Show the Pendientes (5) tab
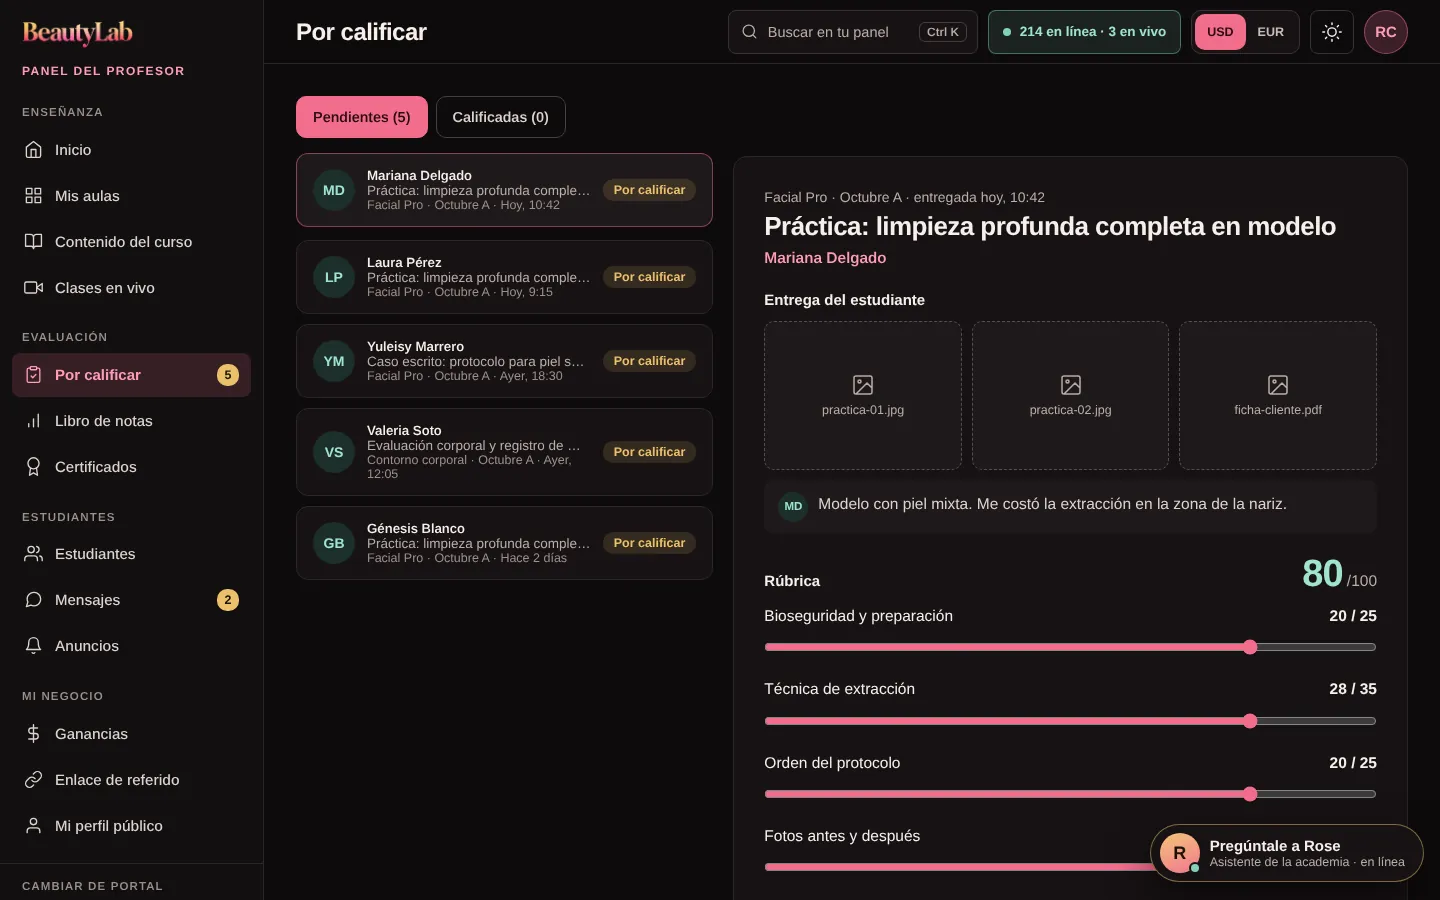The width and height of the screenshot is (1440, 900). [362, 117]
